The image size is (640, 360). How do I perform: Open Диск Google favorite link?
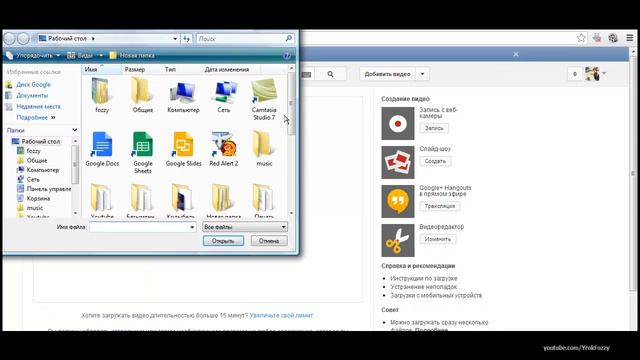tap(33, 84)
